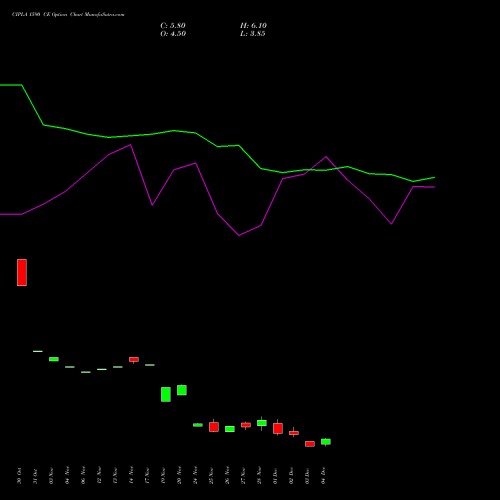Select the high value 'H: 6.10'
This screenshot has width=500, height=500.
tap(253, 26)
